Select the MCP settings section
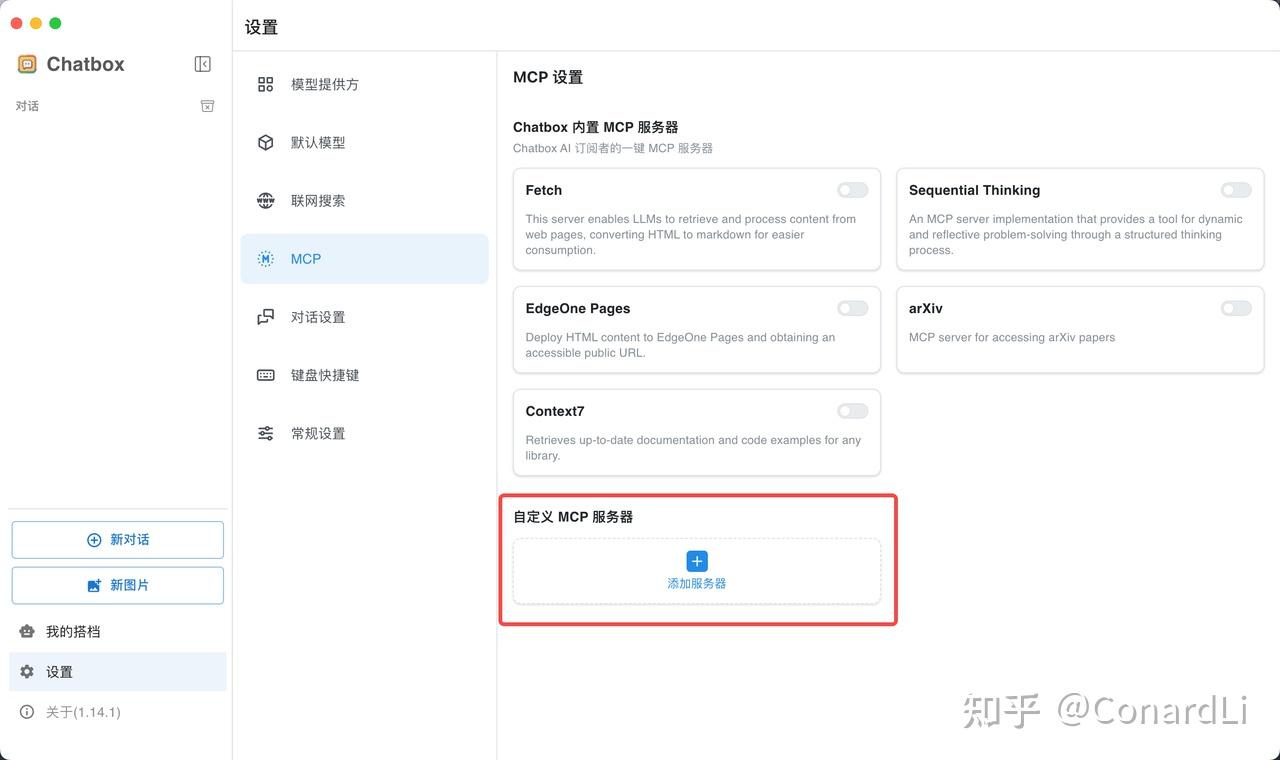This screenshot has height=760, width=1280. point(364,259)
